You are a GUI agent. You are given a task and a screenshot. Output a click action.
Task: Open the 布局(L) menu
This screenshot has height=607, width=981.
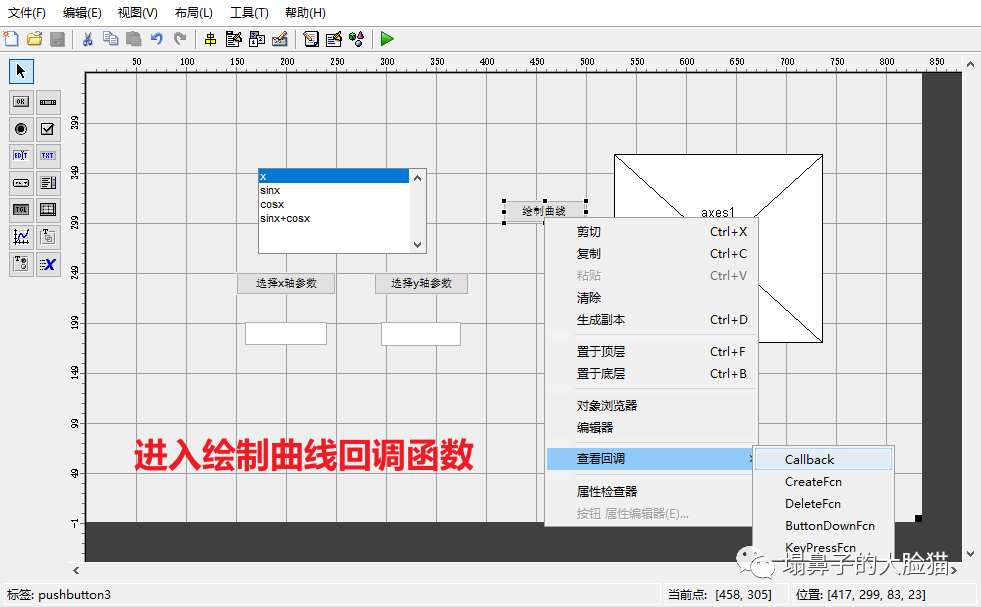point(193,13)
